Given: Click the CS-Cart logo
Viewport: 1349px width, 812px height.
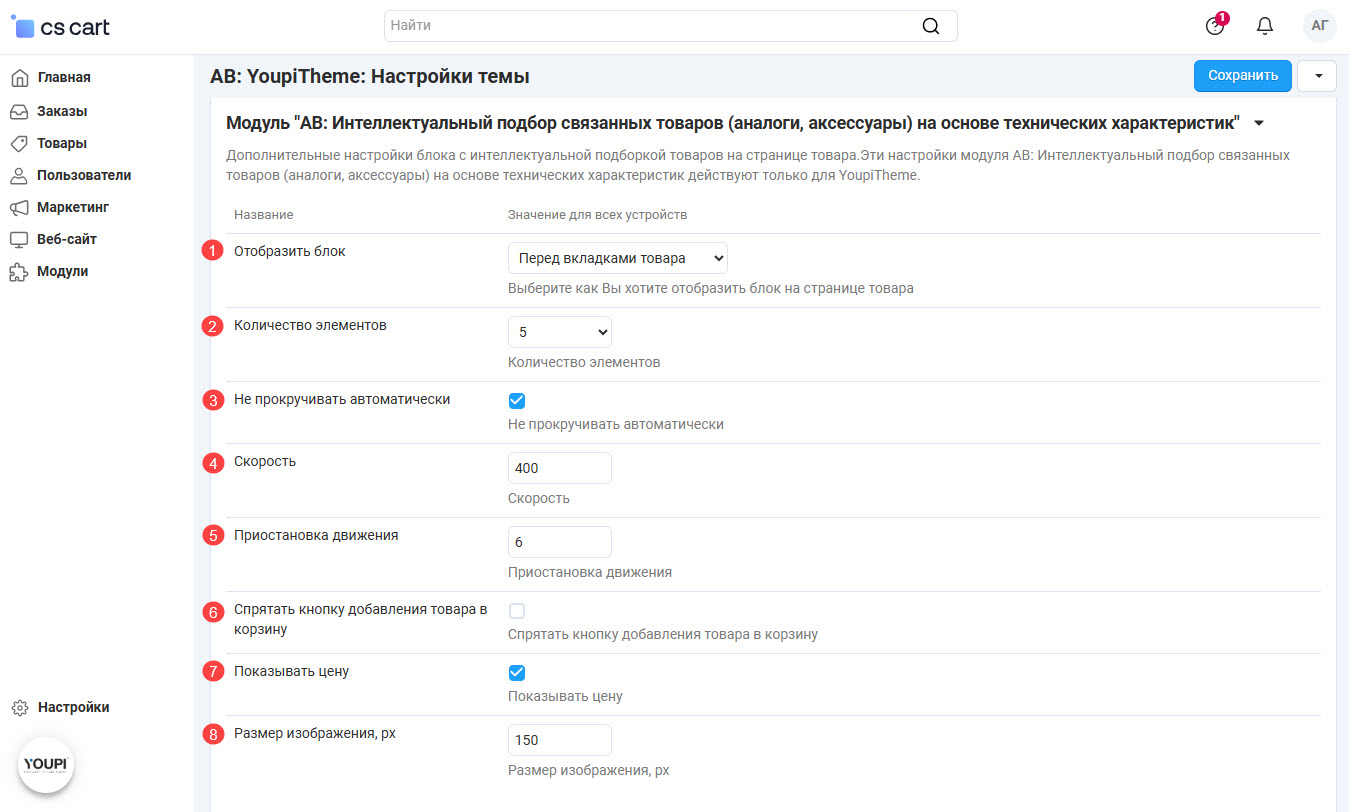Looking at the screenshot, I should click(60, 27).
